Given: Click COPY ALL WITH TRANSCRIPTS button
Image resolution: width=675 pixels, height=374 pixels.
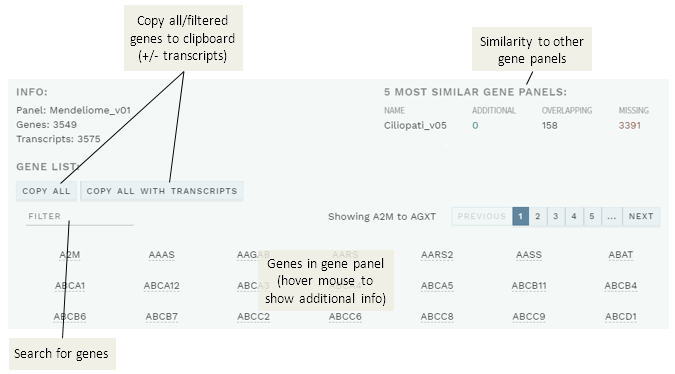Looking at the screenshot, I should pos(162,191).
